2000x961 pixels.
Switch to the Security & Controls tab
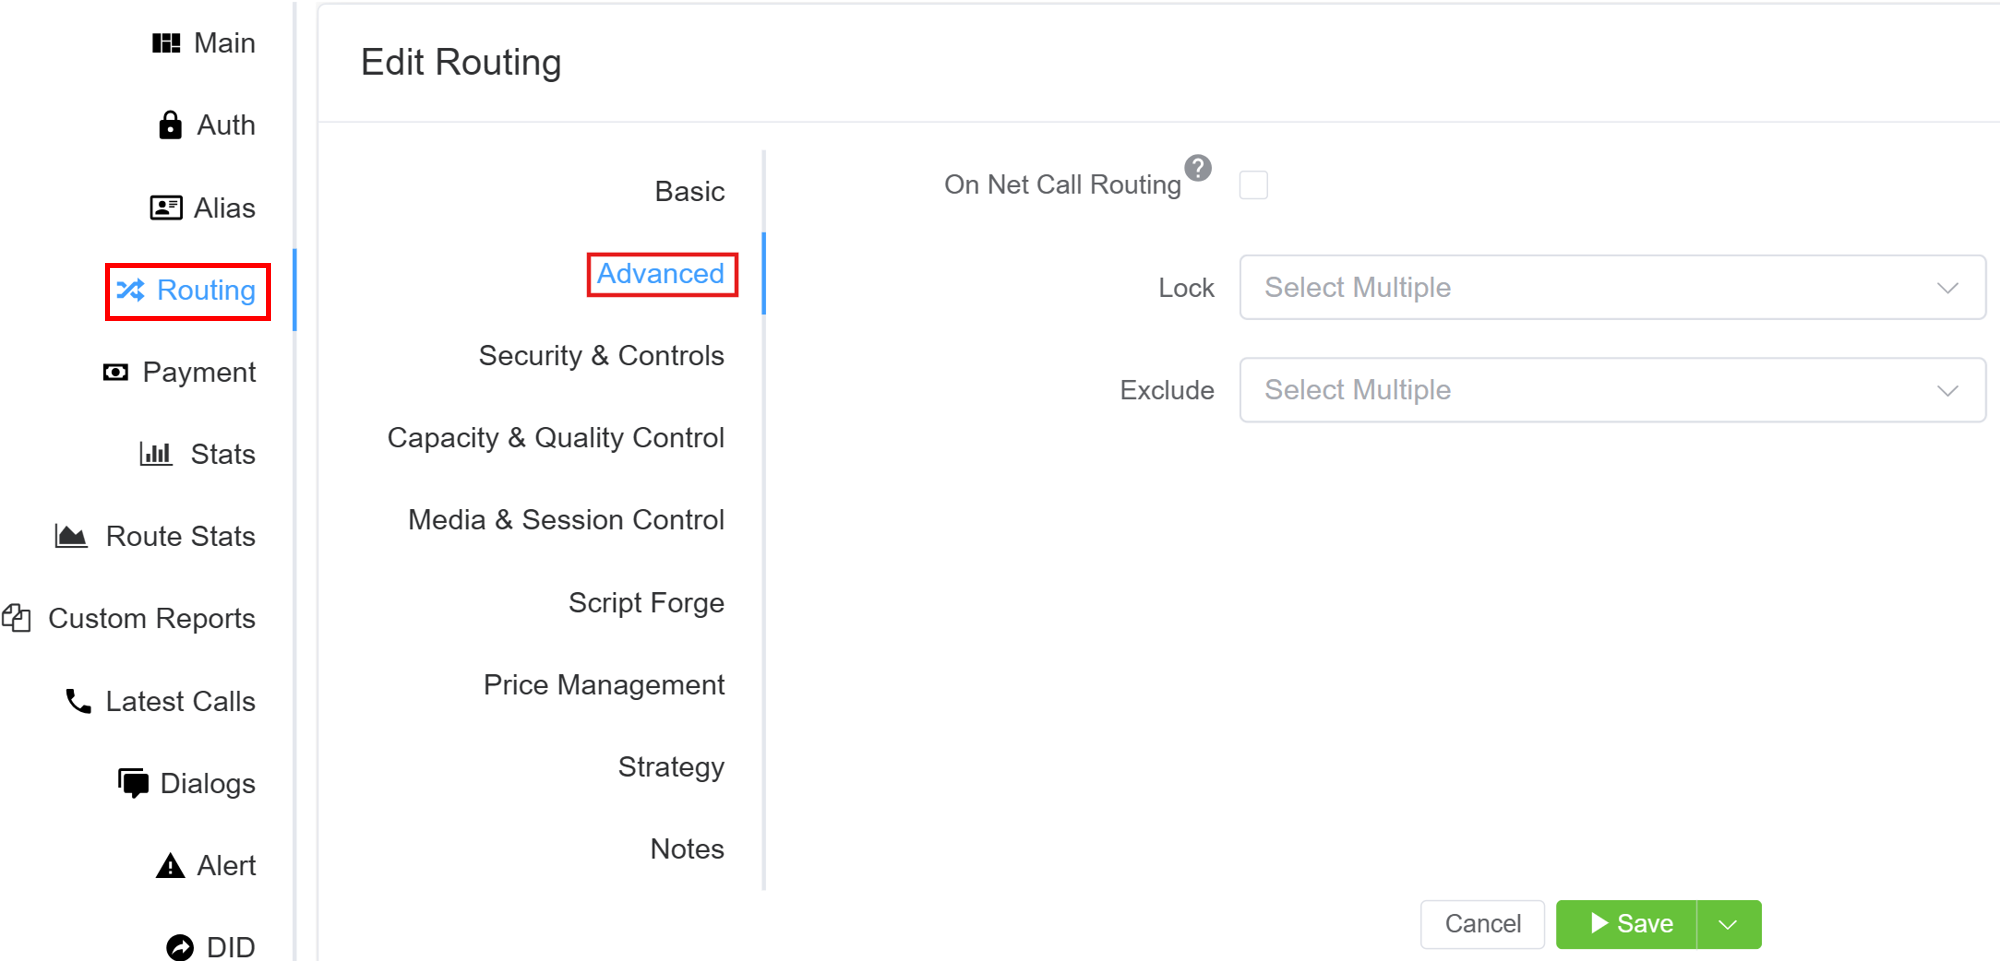tap(601, 356)
